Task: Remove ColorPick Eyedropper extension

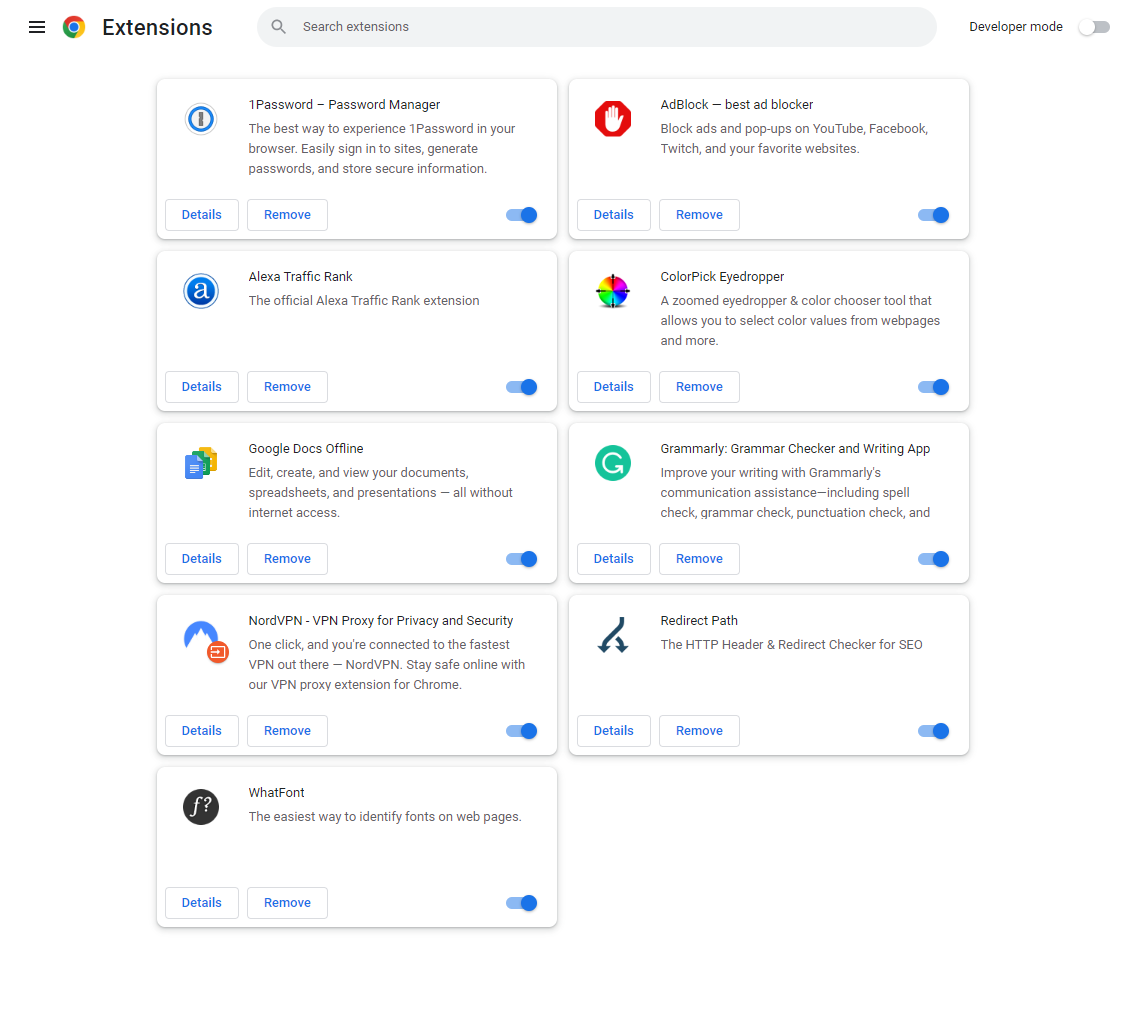Action: click(699, 387)
